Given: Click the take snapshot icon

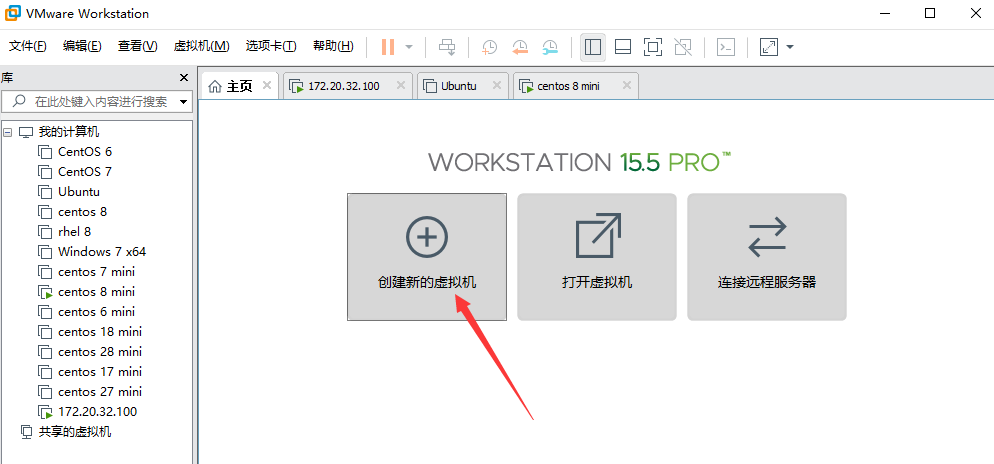Looking at the screenshot, I should pyautogui.click(x=489, y=47).
